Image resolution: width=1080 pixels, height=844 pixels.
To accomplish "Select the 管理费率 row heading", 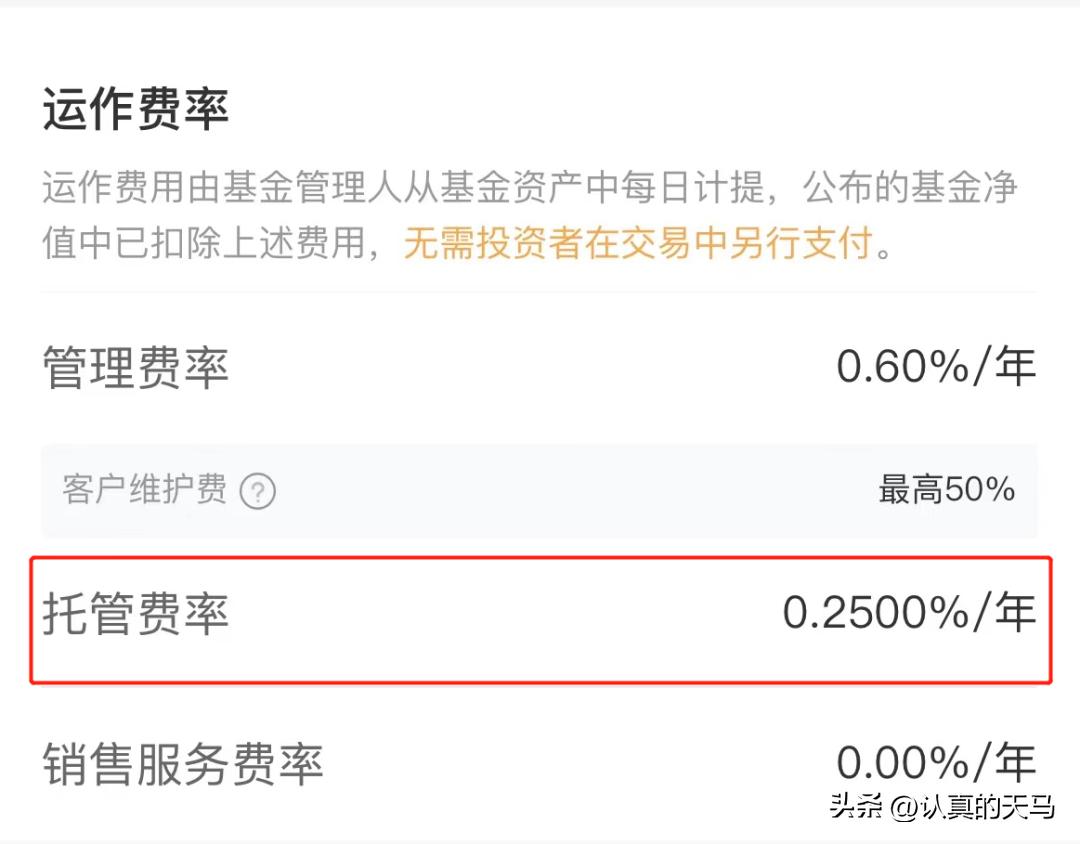I will click(x=135, y=366).
